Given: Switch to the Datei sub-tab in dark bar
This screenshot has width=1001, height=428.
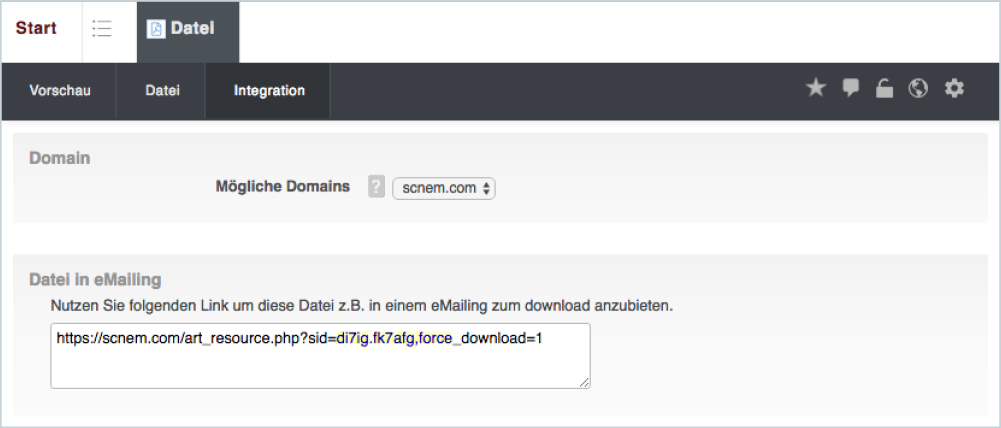Looking at the screenshot, I should (x=162, y=91).
